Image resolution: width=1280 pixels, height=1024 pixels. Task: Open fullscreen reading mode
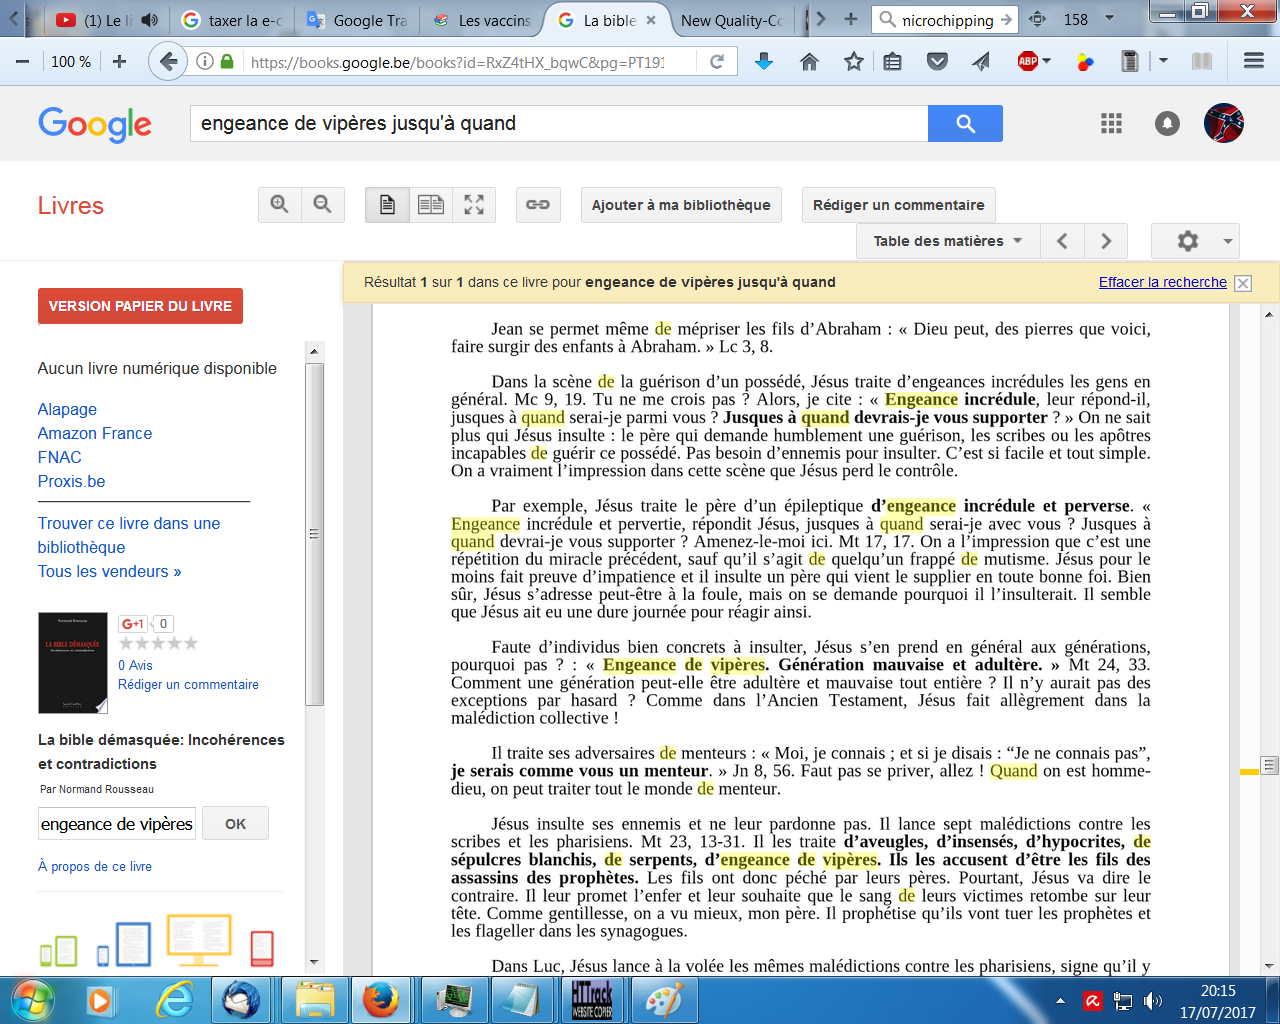tap(474, 205)
